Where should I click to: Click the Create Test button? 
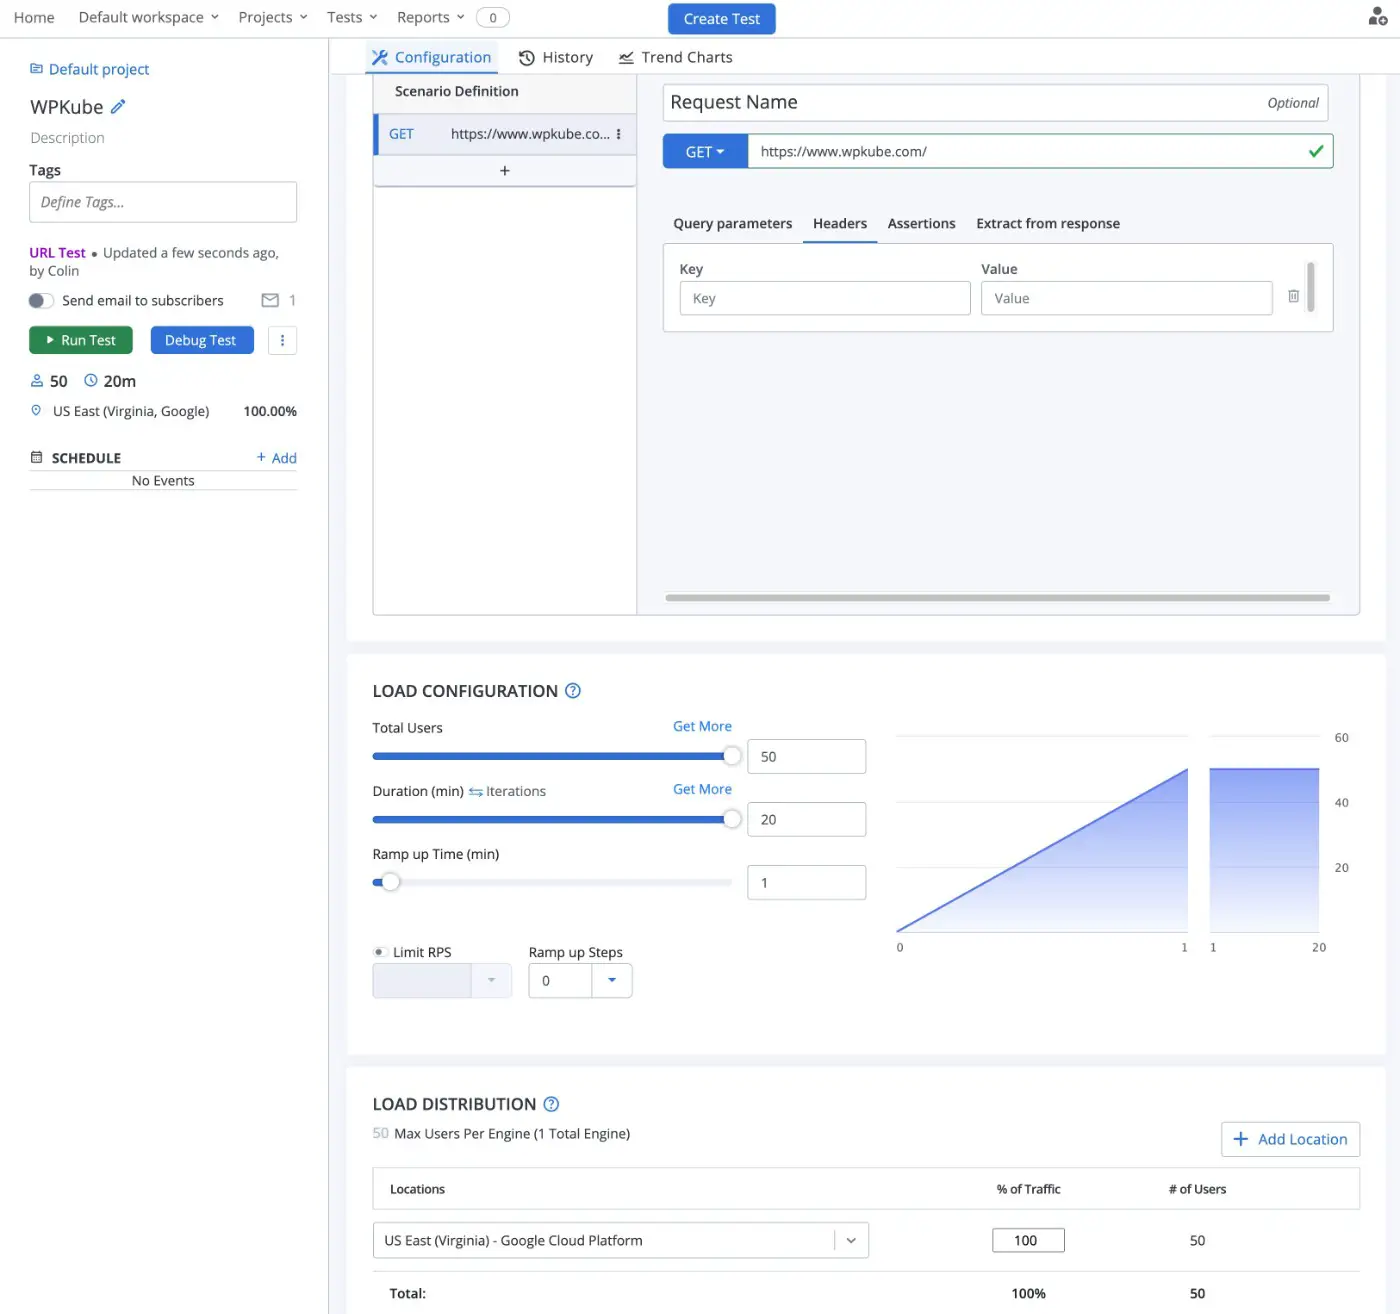722,19
